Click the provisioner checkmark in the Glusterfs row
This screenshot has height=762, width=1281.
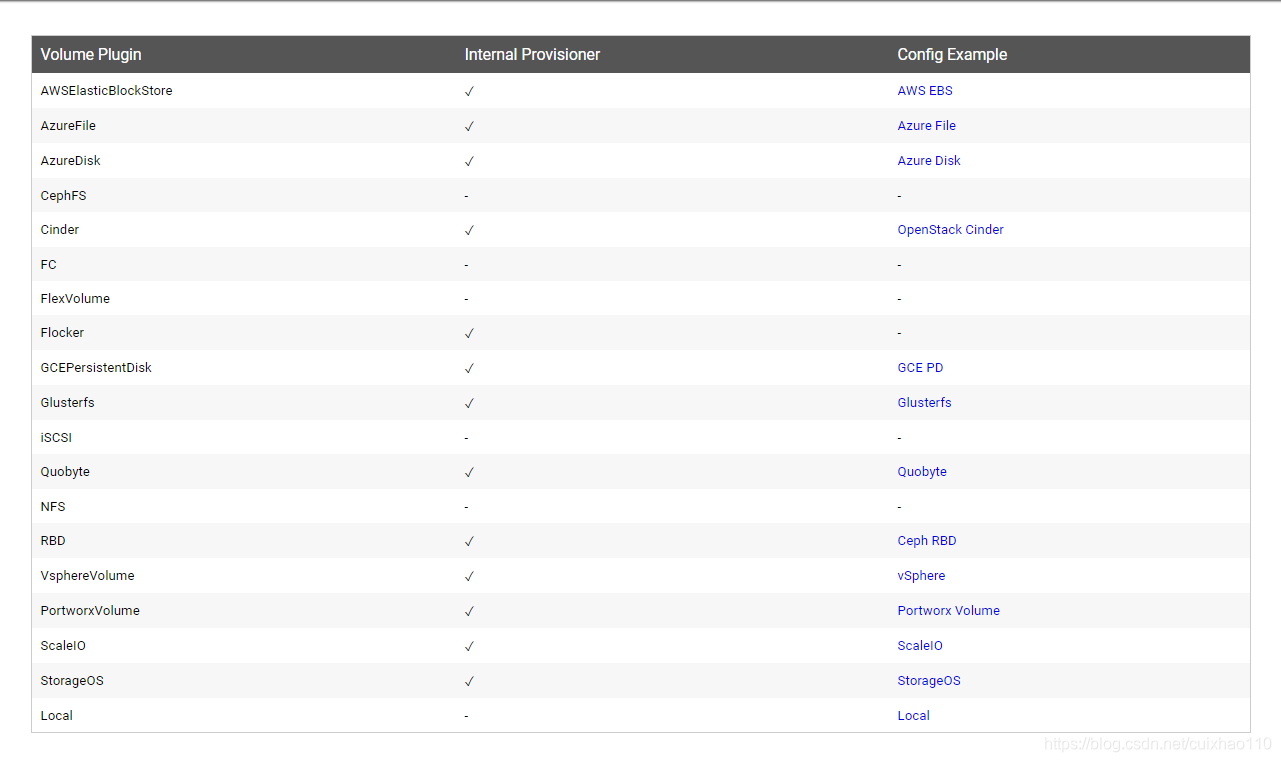469,403
